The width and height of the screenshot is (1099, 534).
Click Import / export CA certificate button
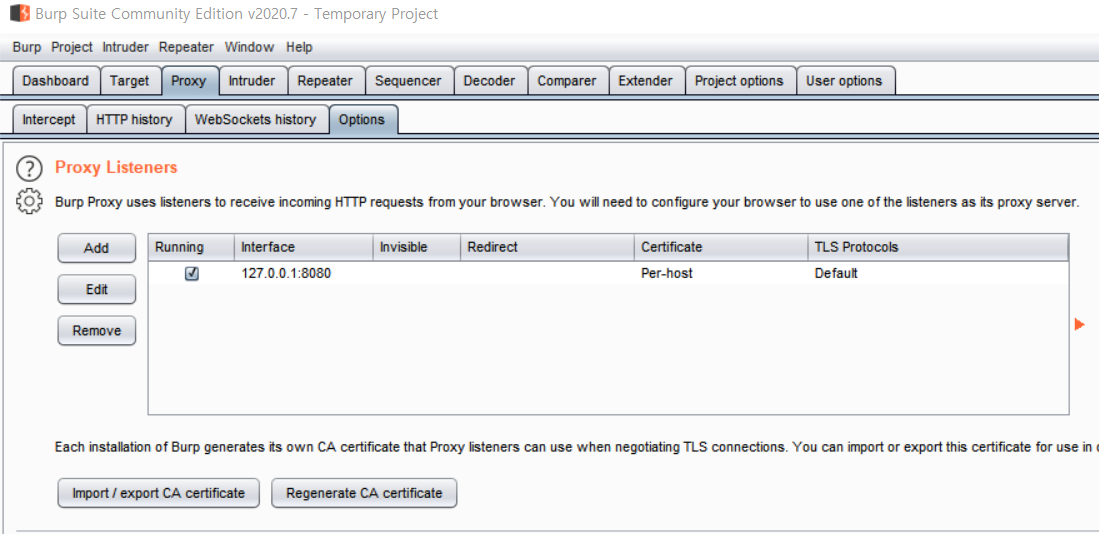click(158, 493)
